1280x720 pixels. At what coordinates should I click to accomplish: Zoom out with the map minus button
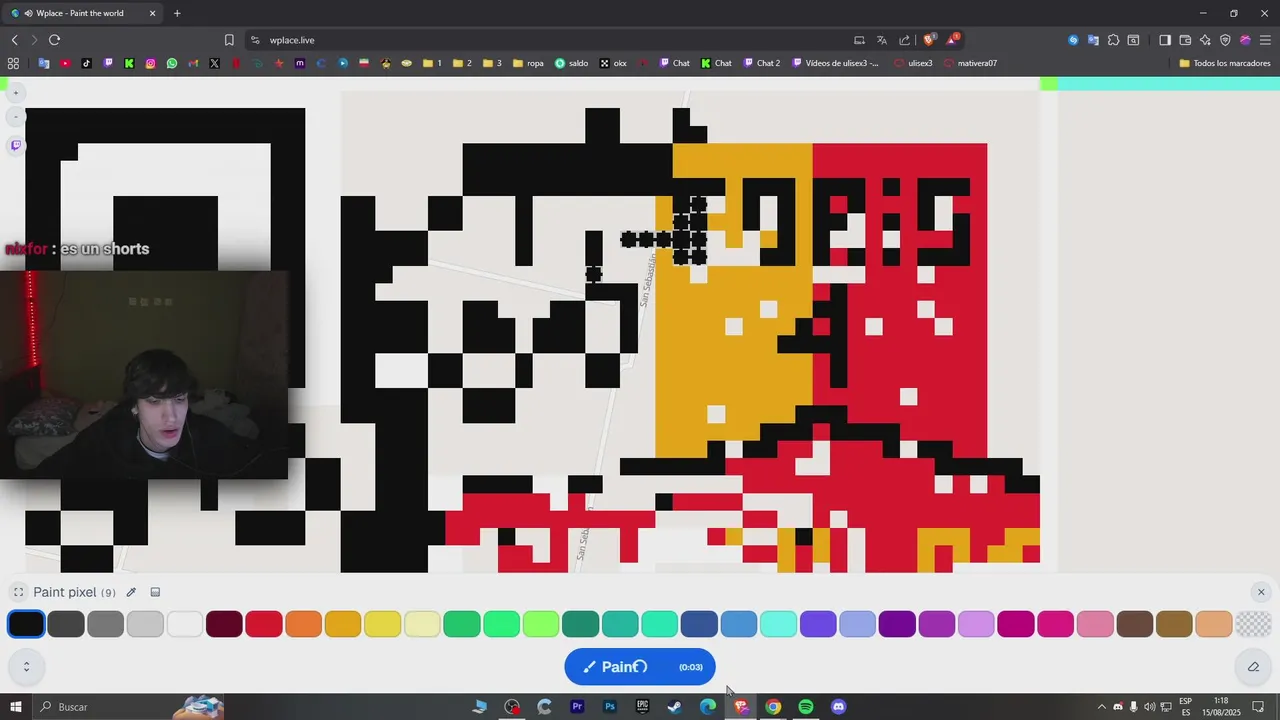(x=16, y=117)
